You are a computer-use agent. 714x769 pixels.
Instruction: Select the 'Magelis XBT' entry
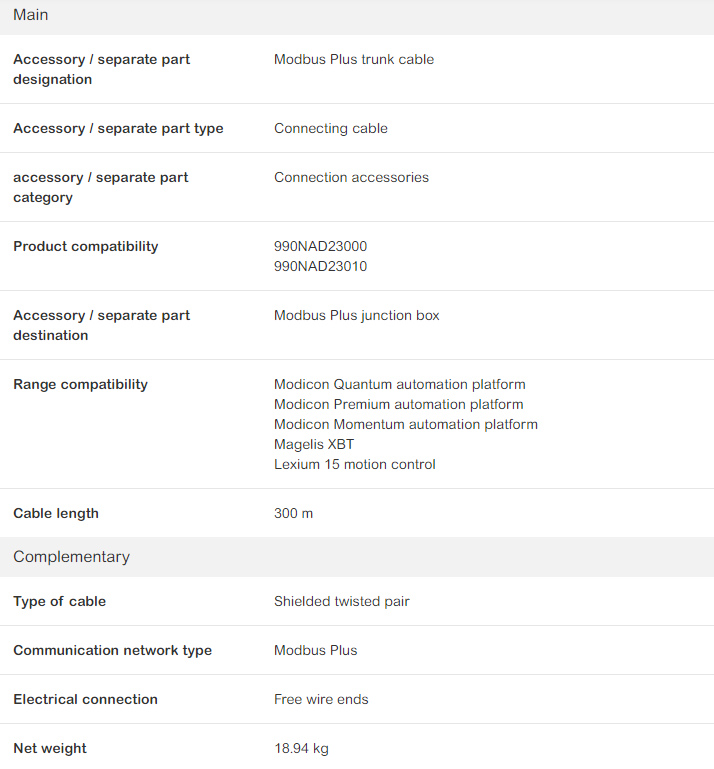[x=314, y=445]
